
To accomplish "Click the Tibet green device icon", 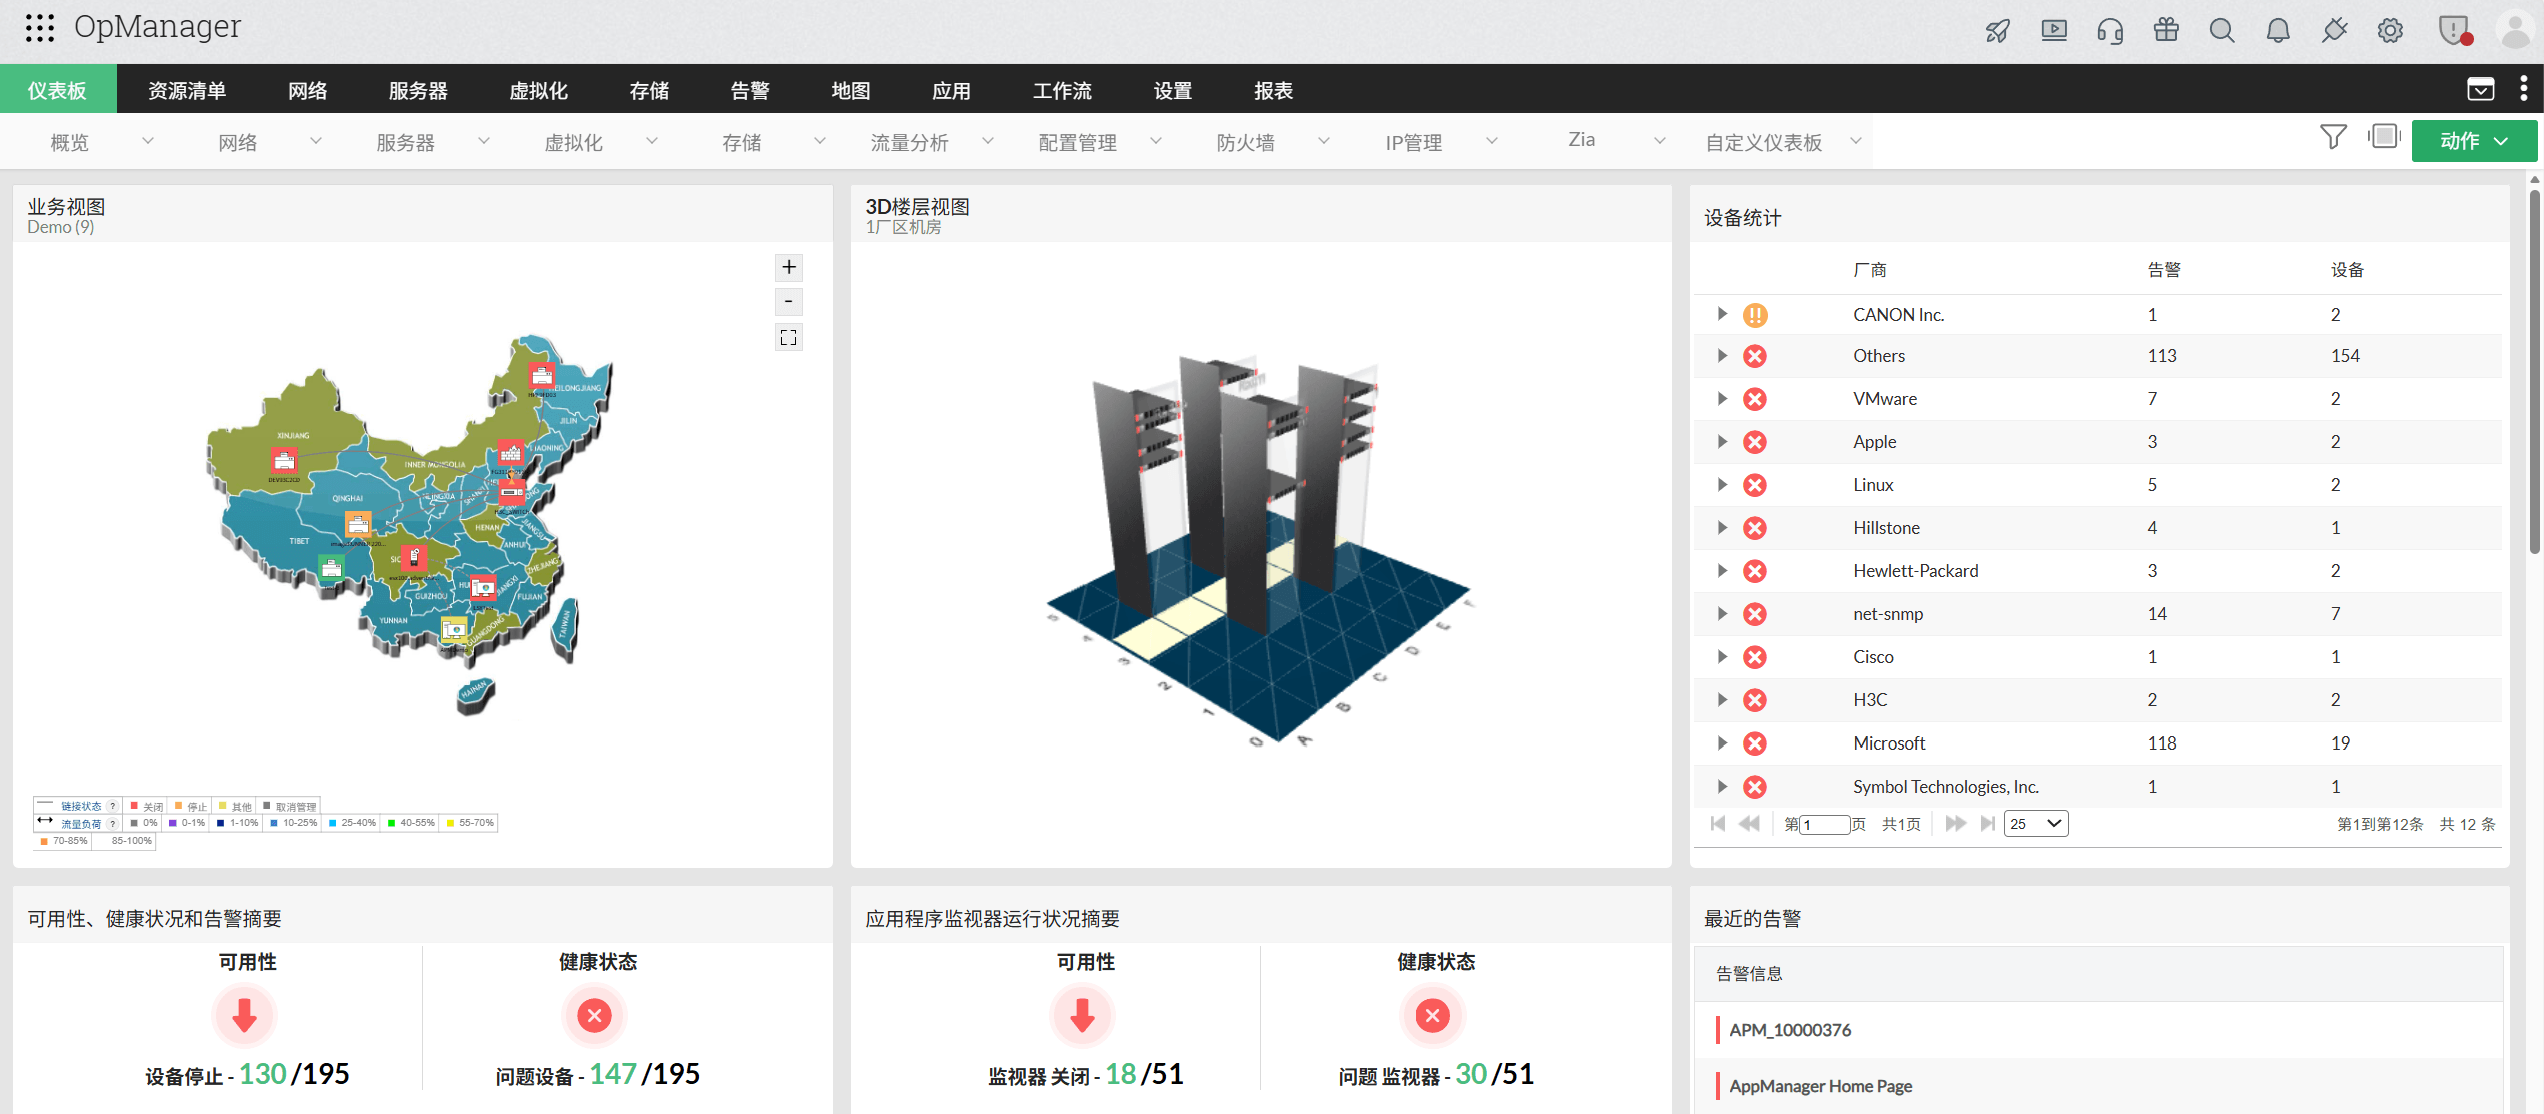I will [331, 569].
